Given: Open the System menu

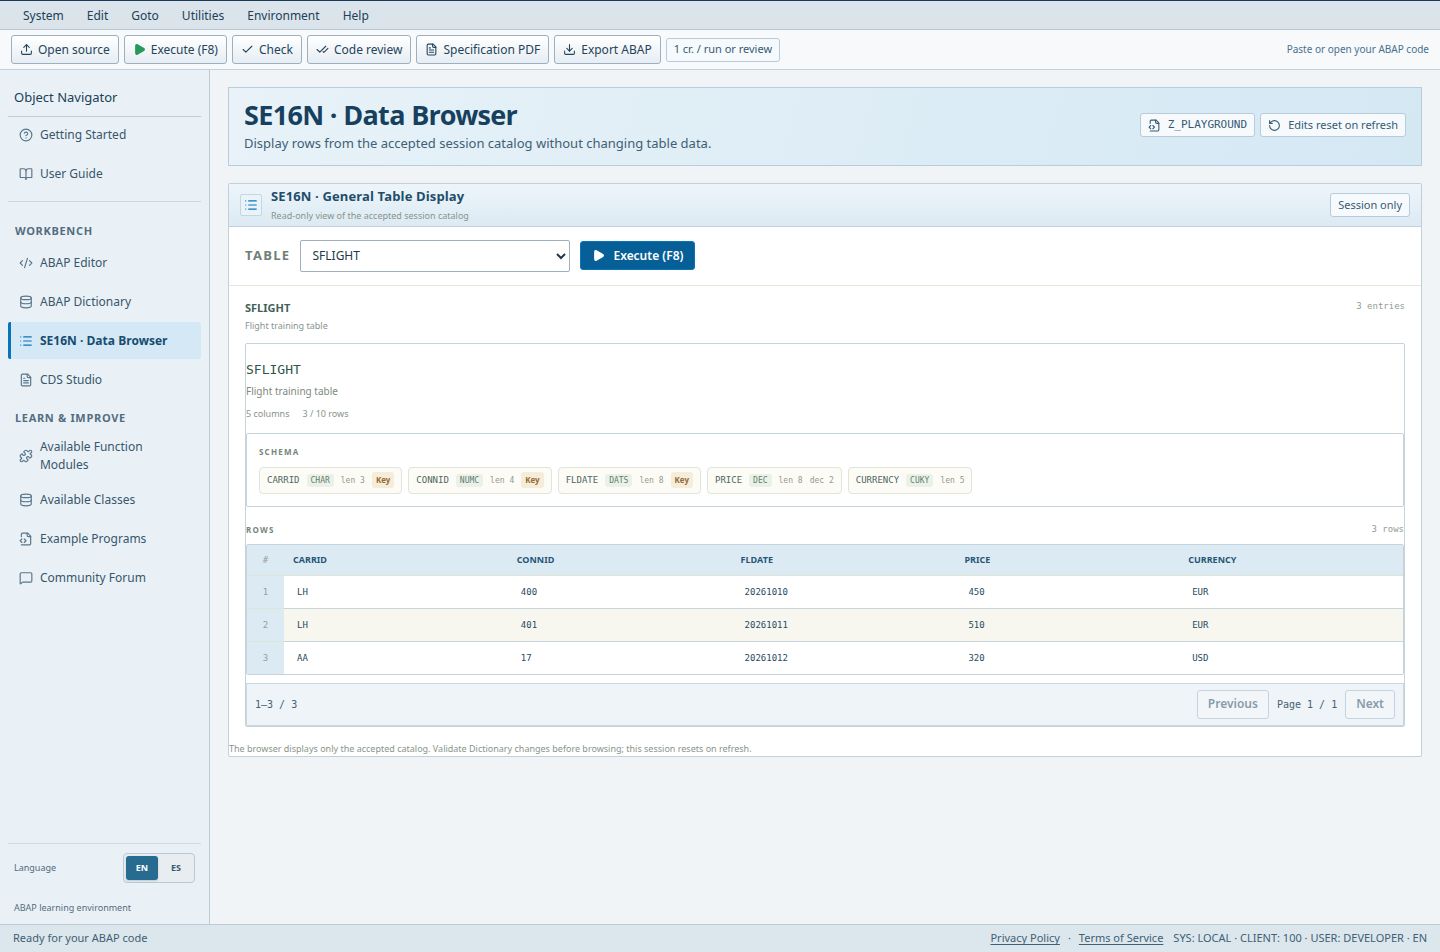Looking at the screenshot, I should point(43,15).
